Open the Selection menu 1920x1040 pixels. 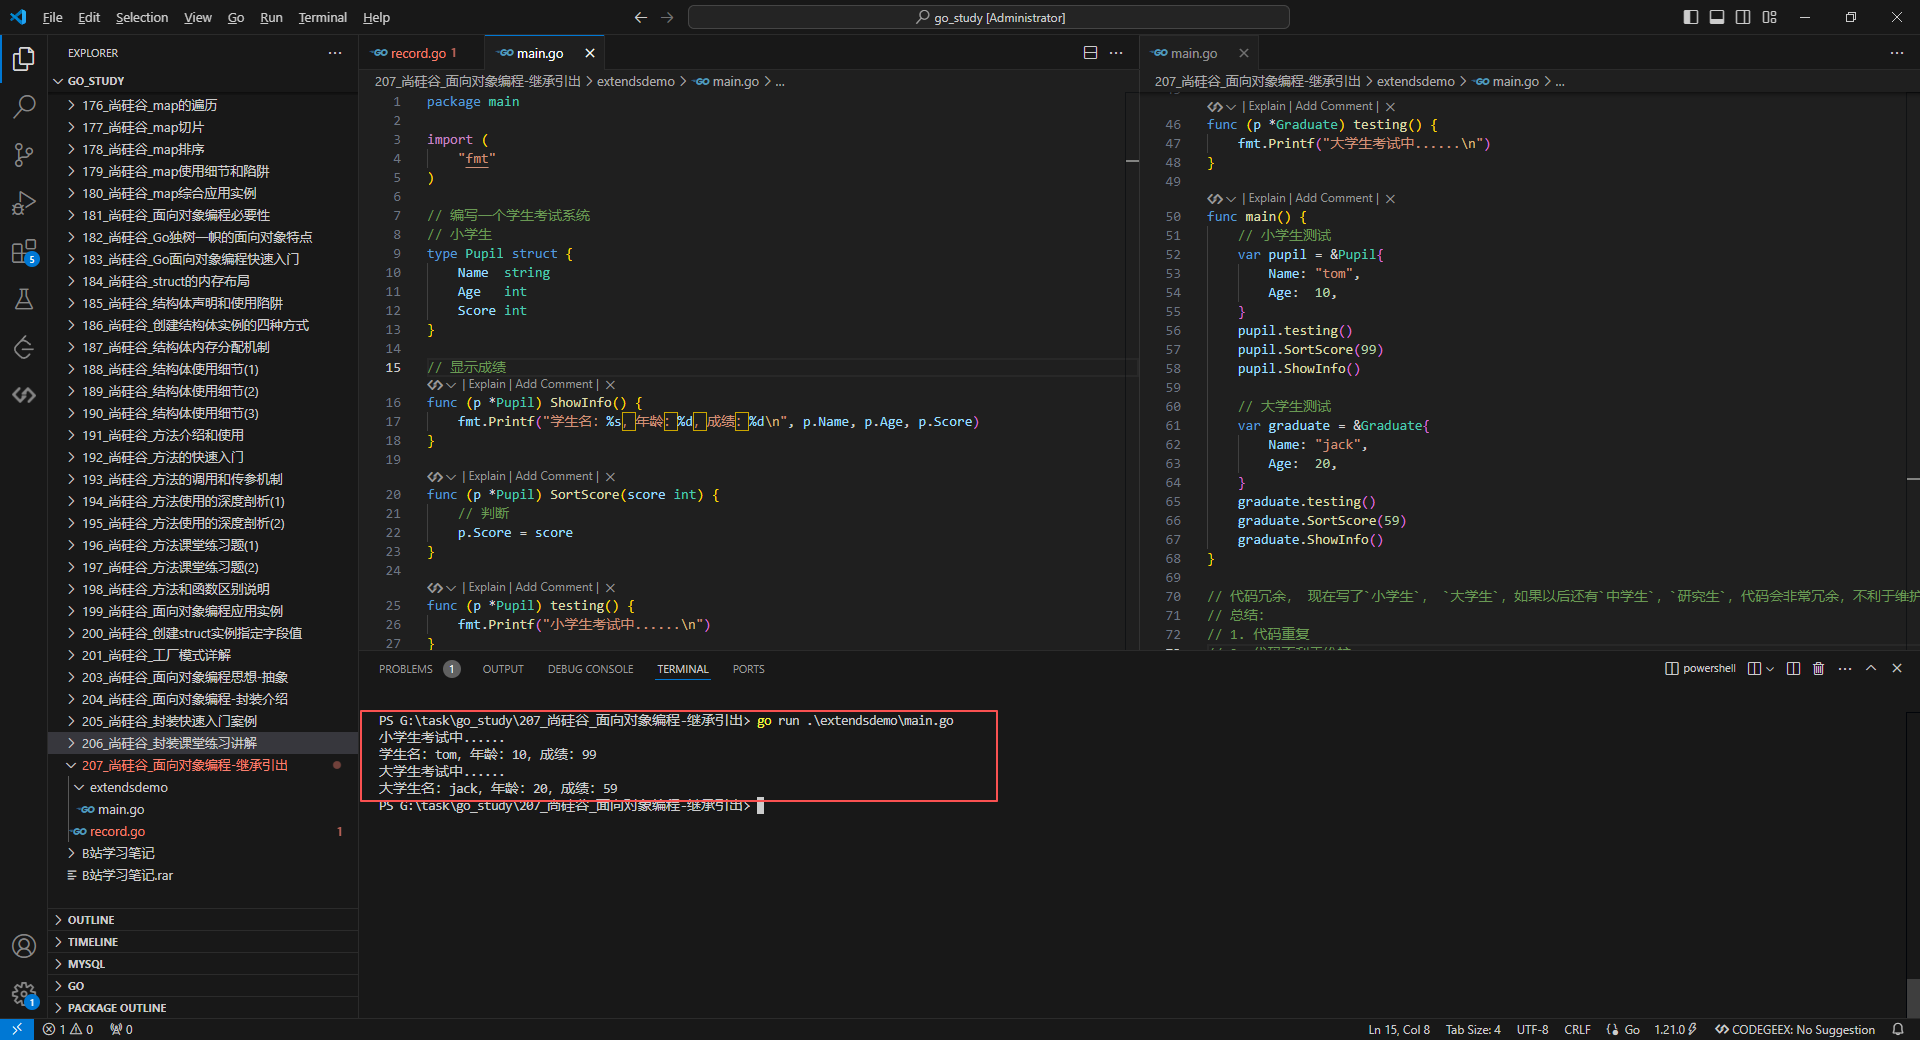click(x=142, y=17)
